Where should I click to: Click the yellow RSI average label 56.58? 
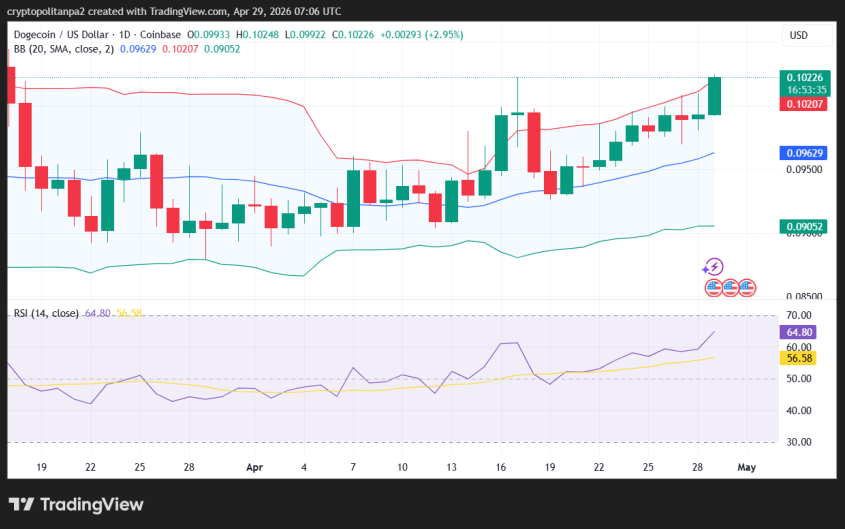[800, 358]
